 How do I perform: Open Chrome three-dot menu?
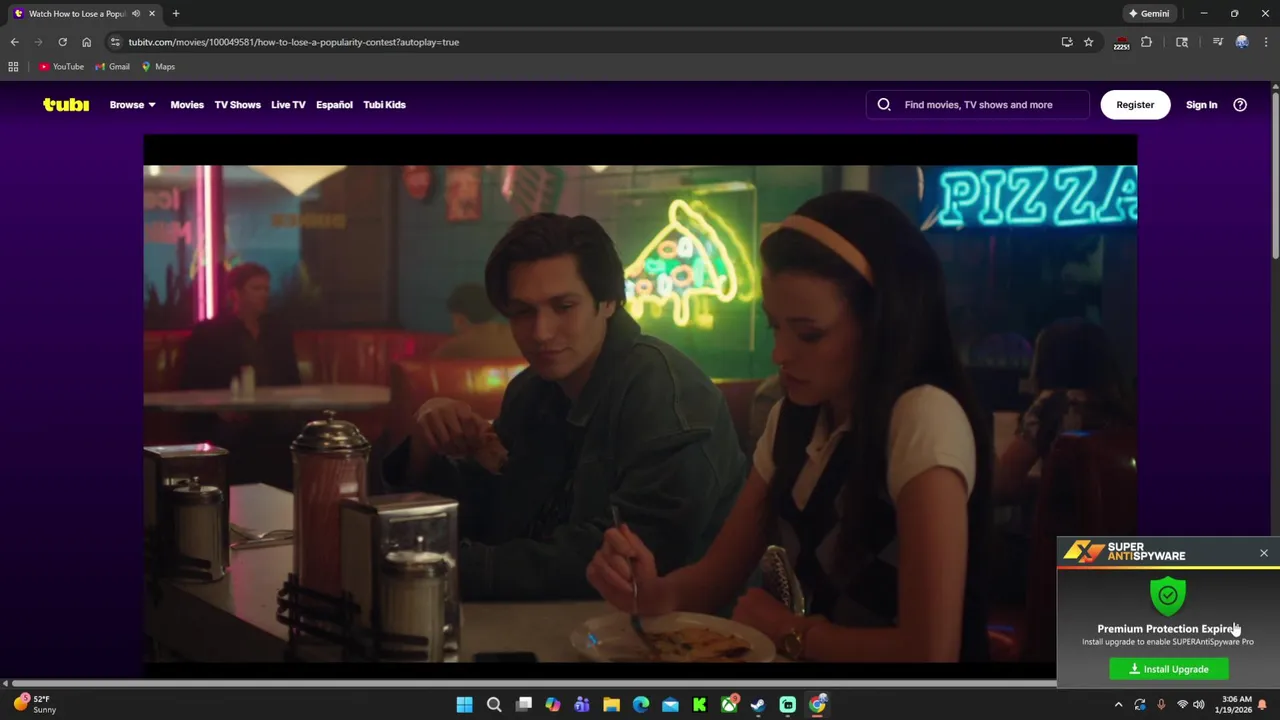[1266, 42]
